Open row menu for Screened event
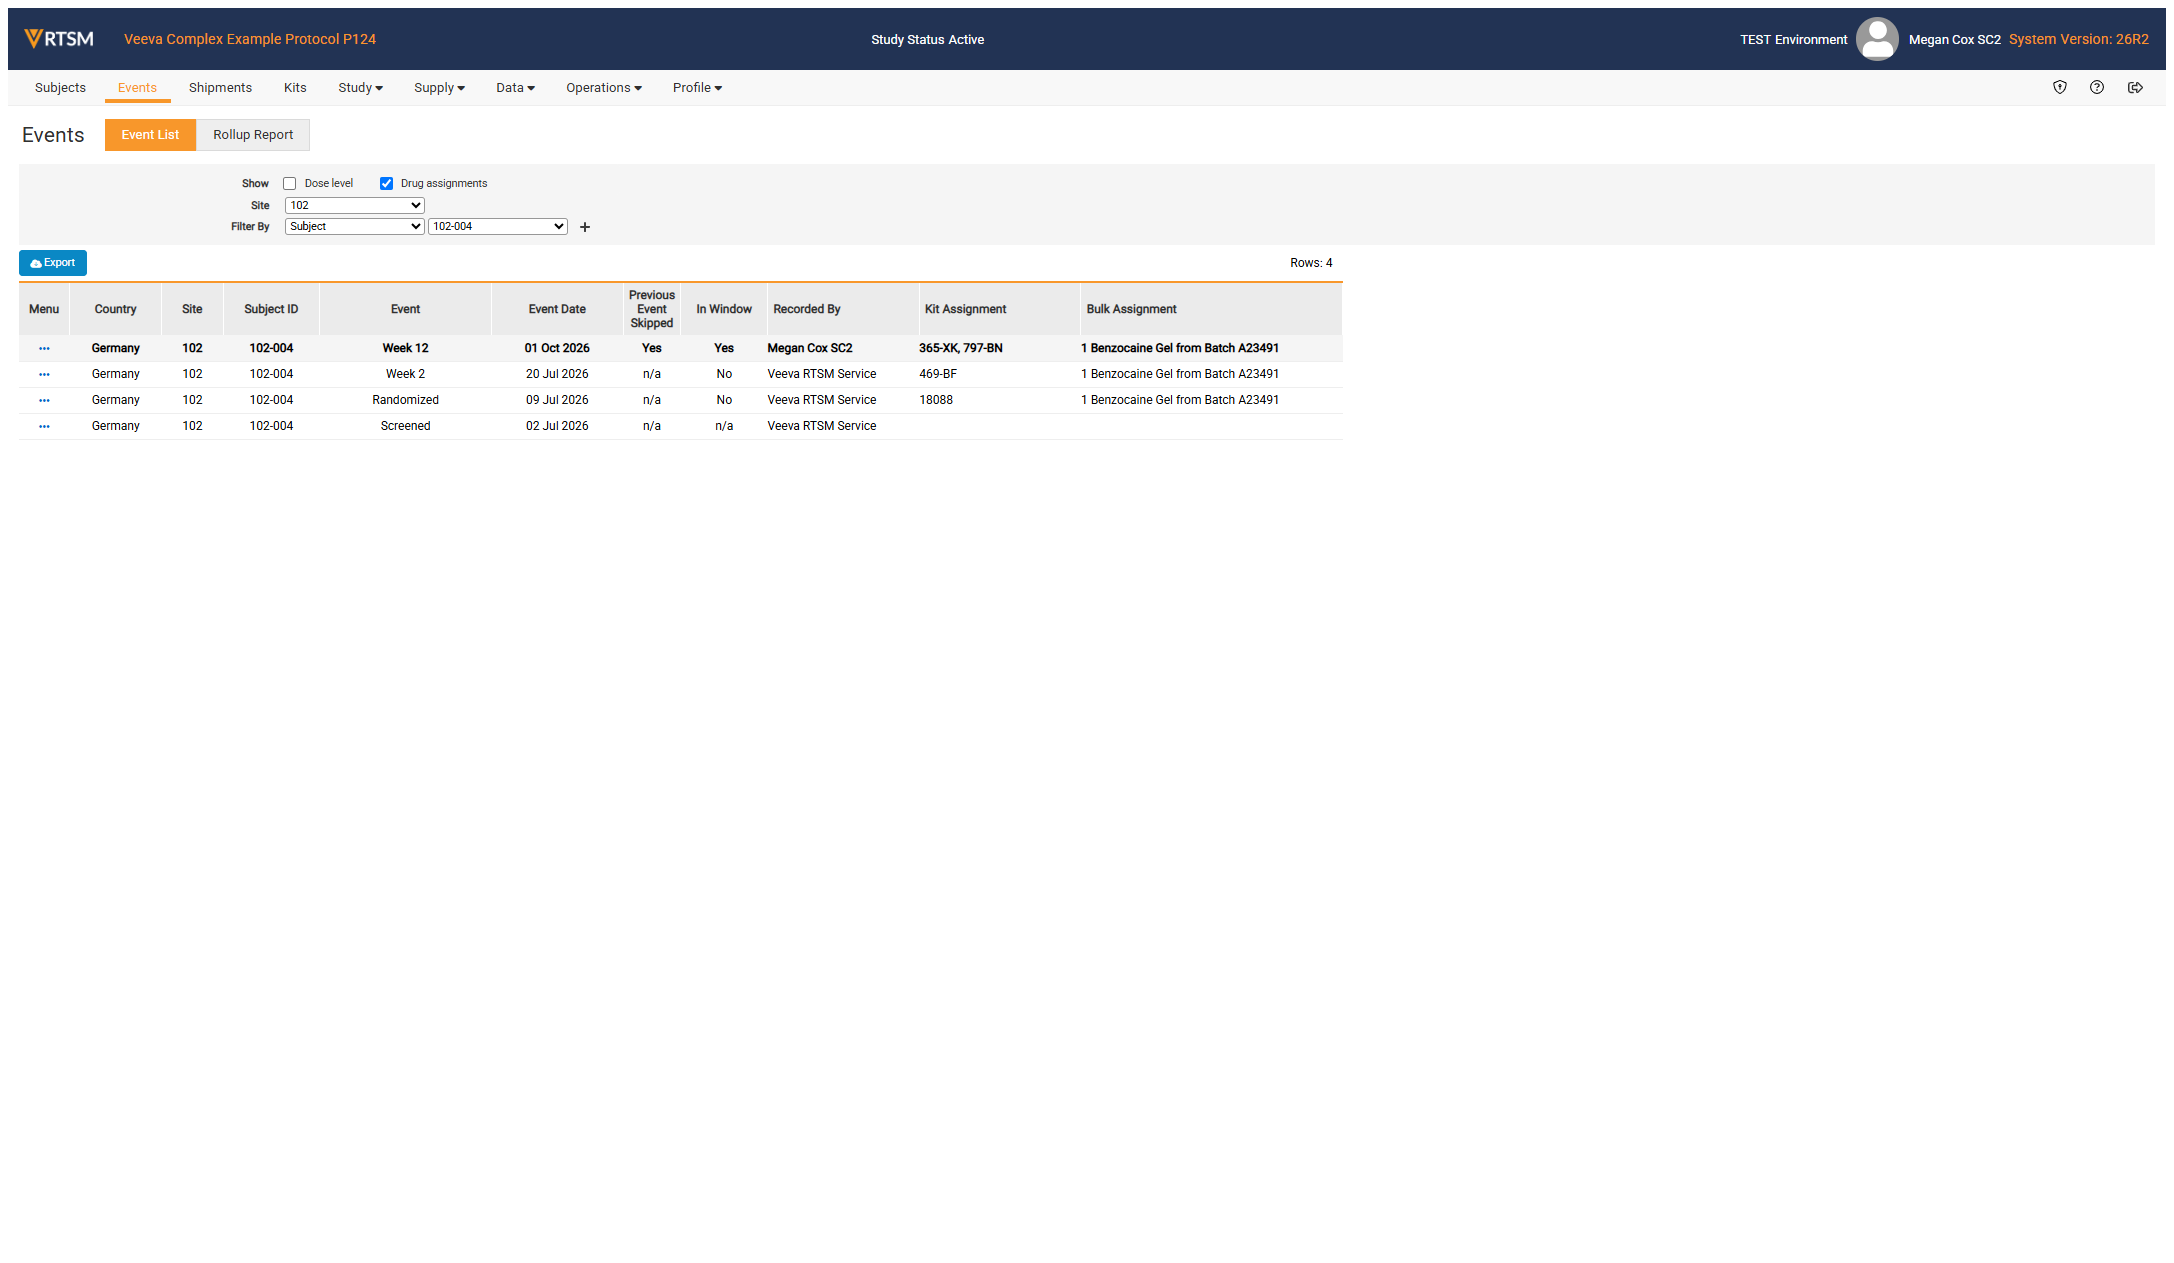 click(44, 426)
